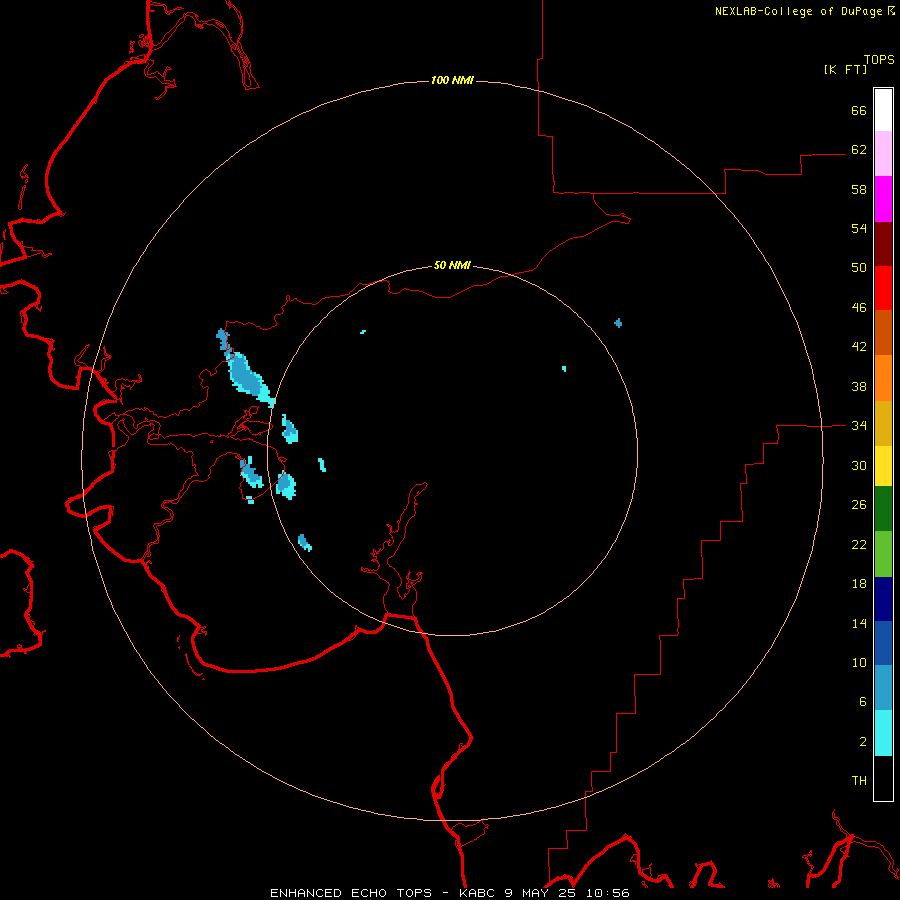
Task: Click the 38 legend value
Action: click(x=859, y=386)
